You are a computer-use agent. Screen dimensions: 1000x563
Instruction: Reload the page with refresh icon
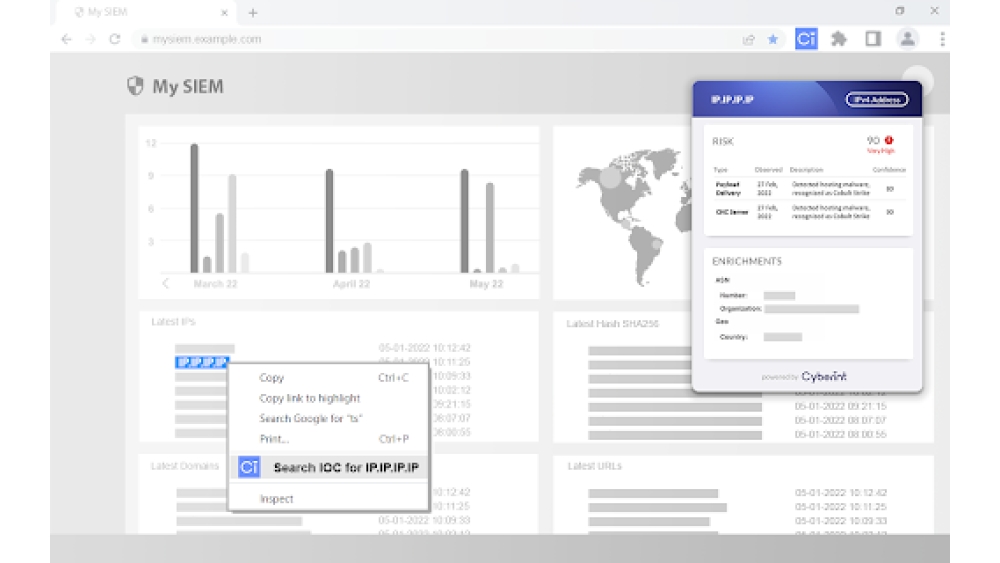click(x=115, y=39)
